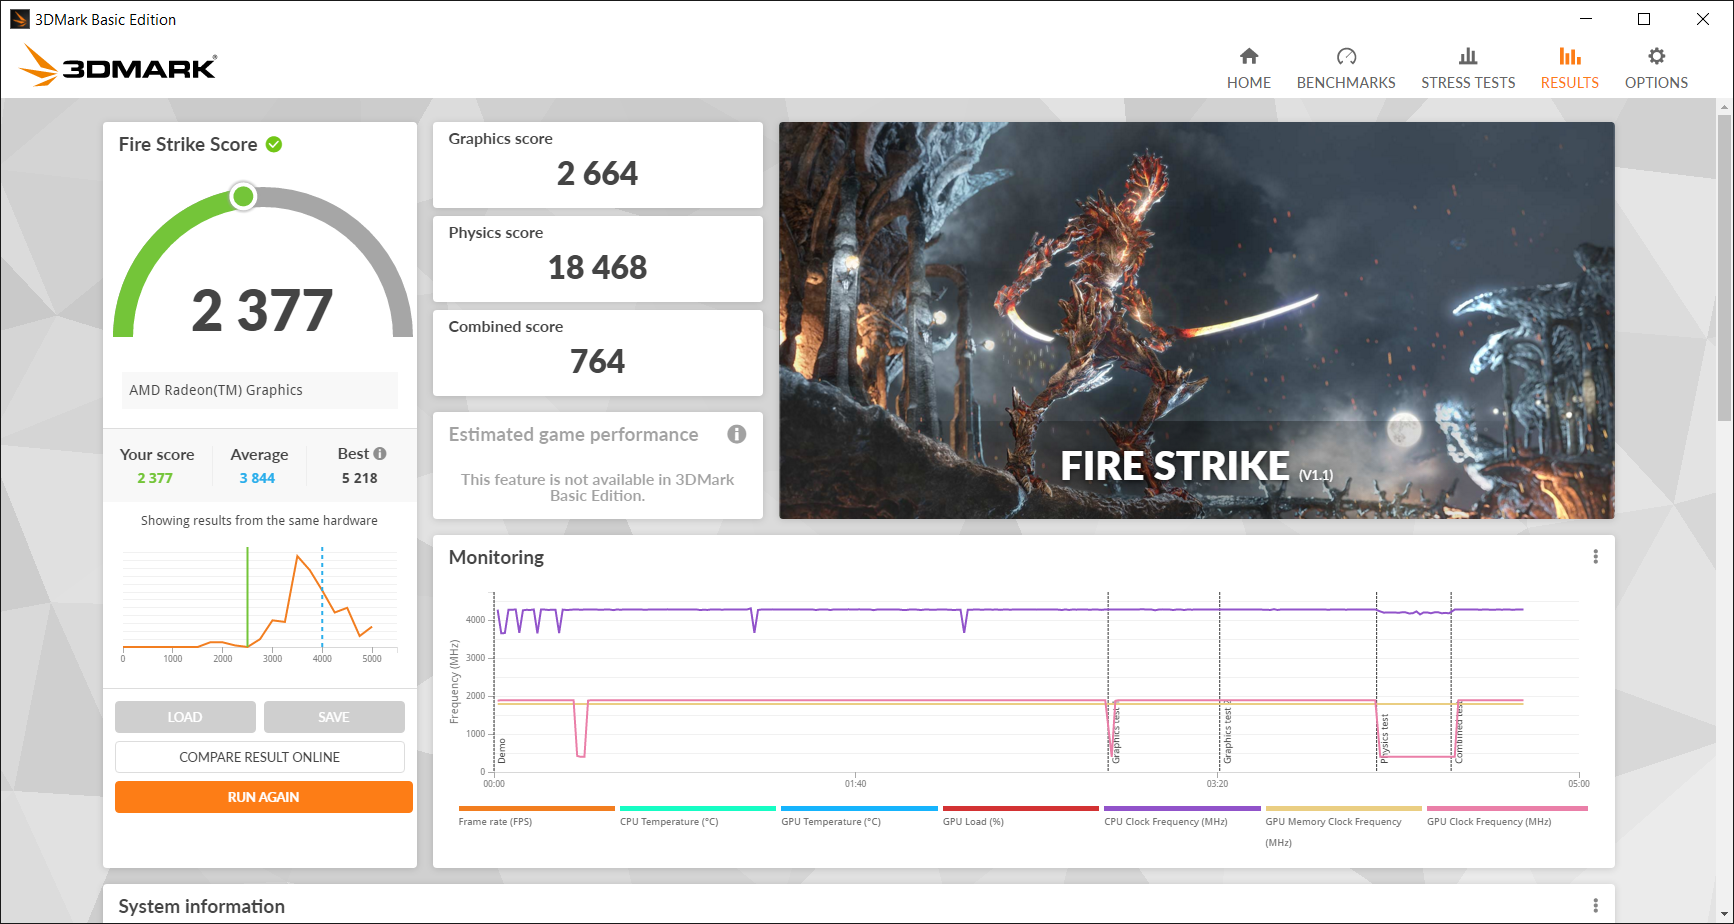Toggle the GPU Load (%) legend series
The image size is (1734, 924).
tap(1020, 816)
